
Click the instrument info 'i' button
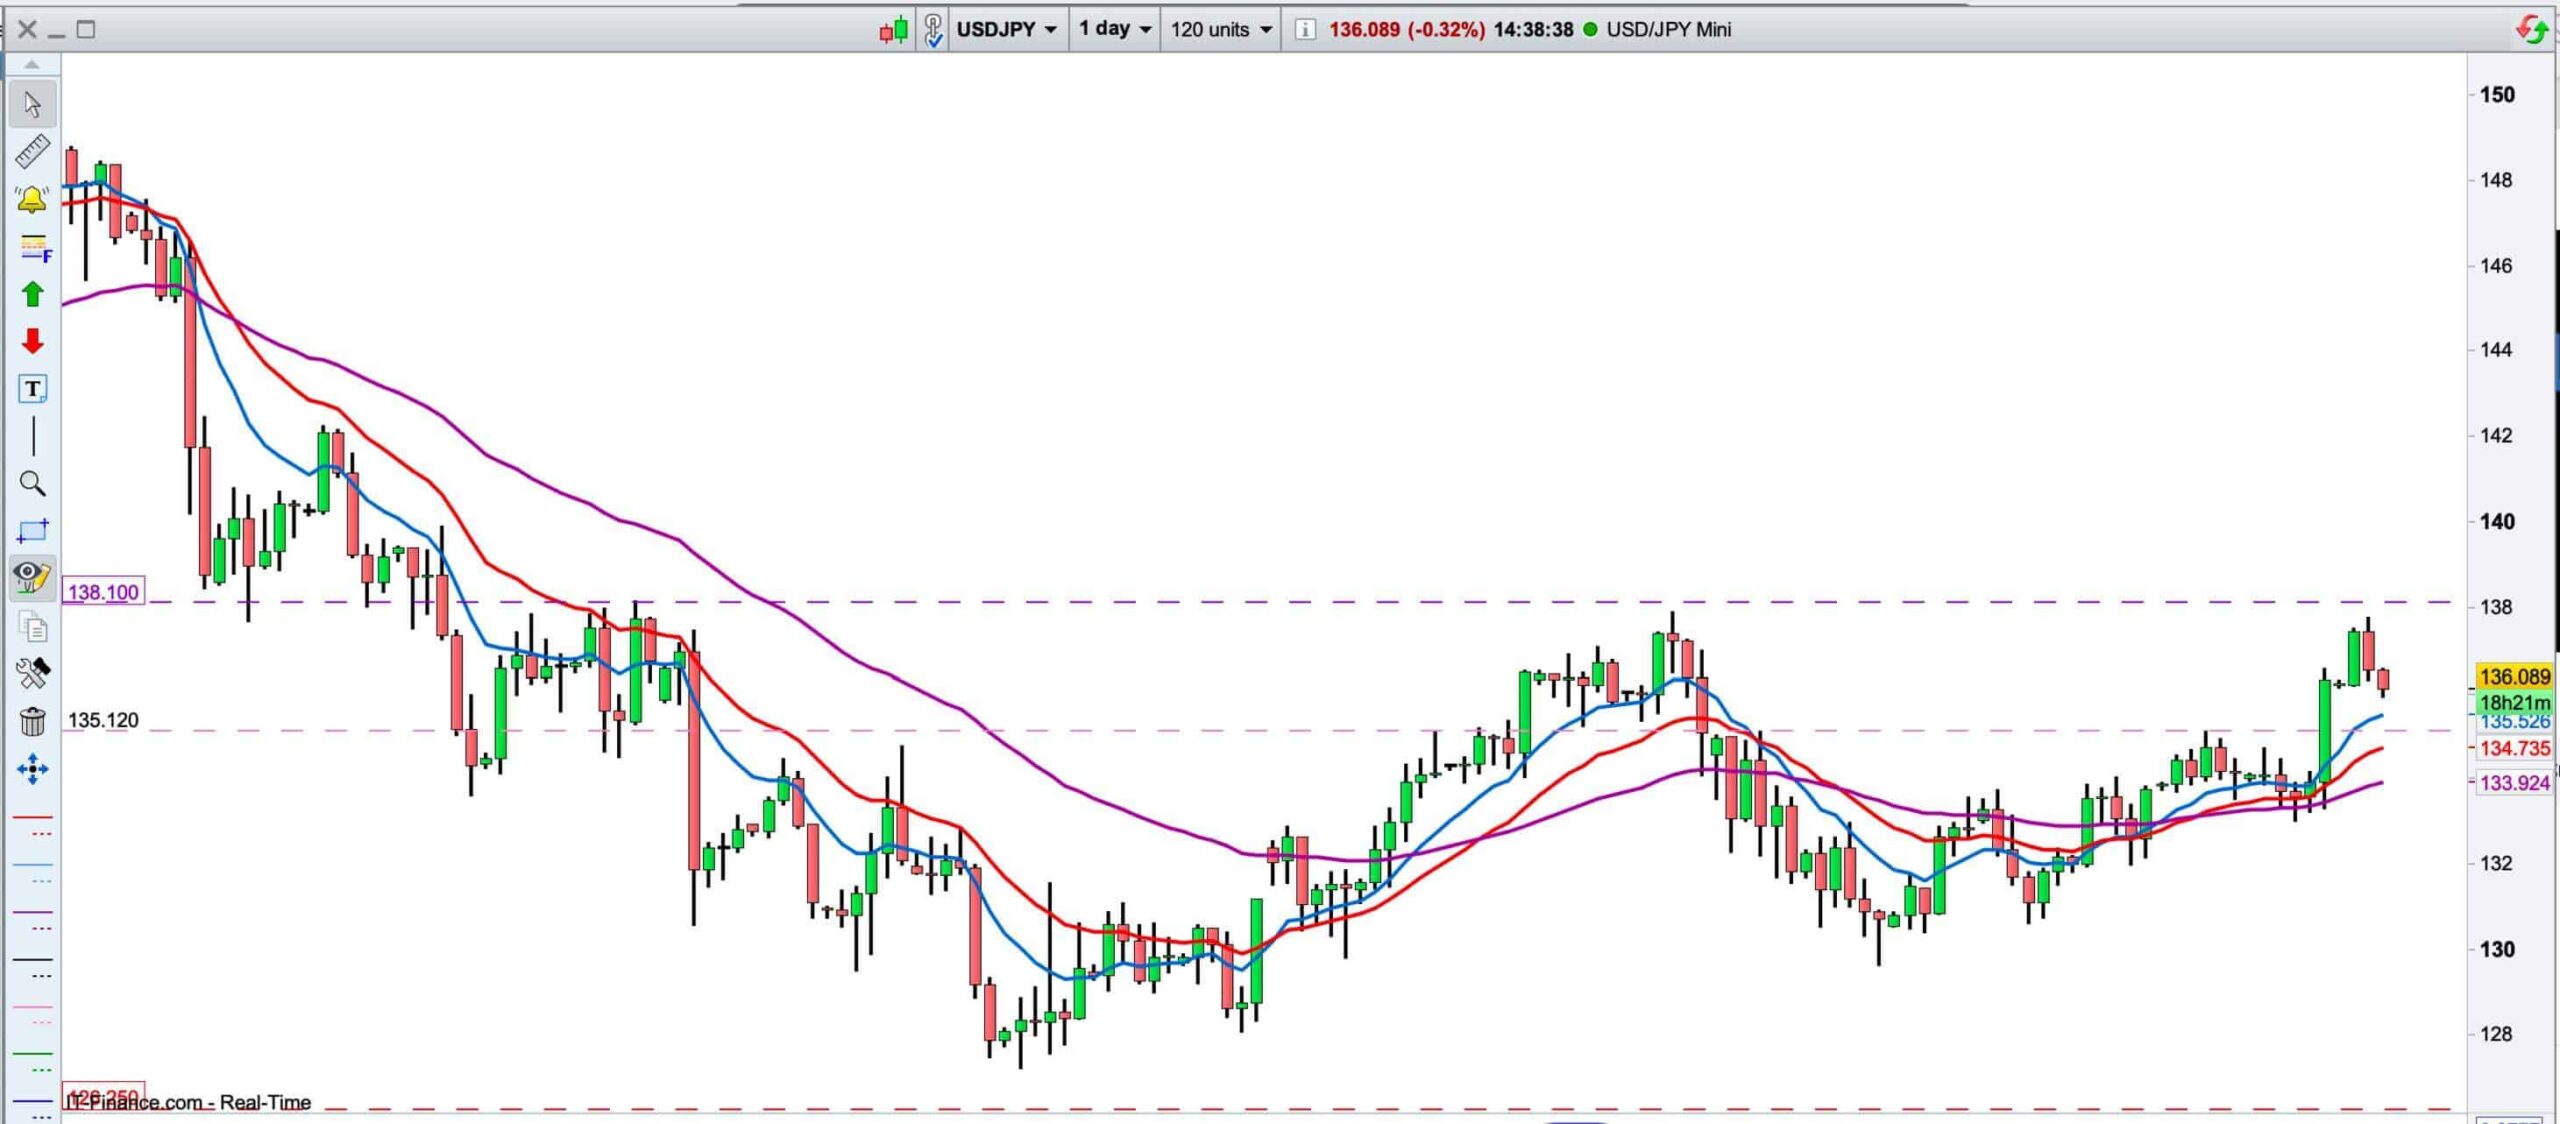coord(1304,29)
